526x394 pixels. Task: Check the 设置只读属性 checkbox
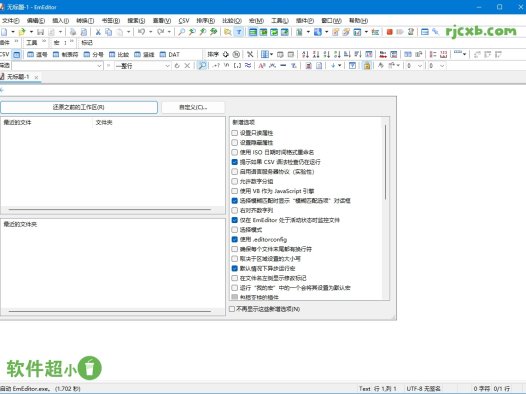coord(235,133)
